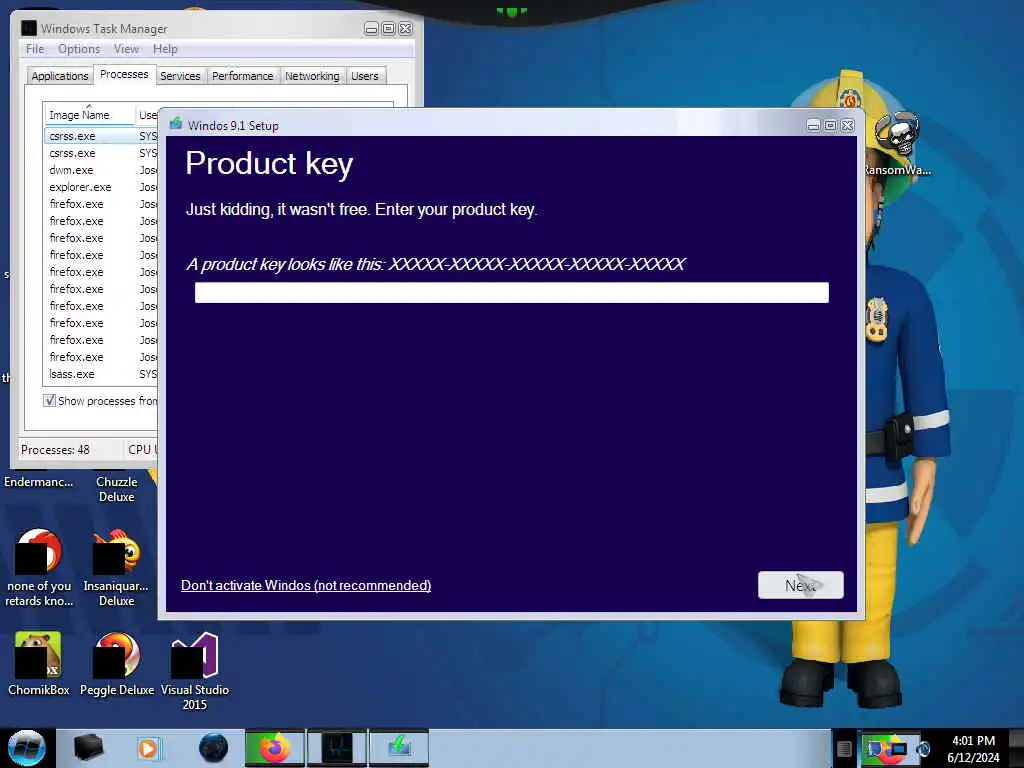Maximize the Windows Task Manager window

[388, 29]
